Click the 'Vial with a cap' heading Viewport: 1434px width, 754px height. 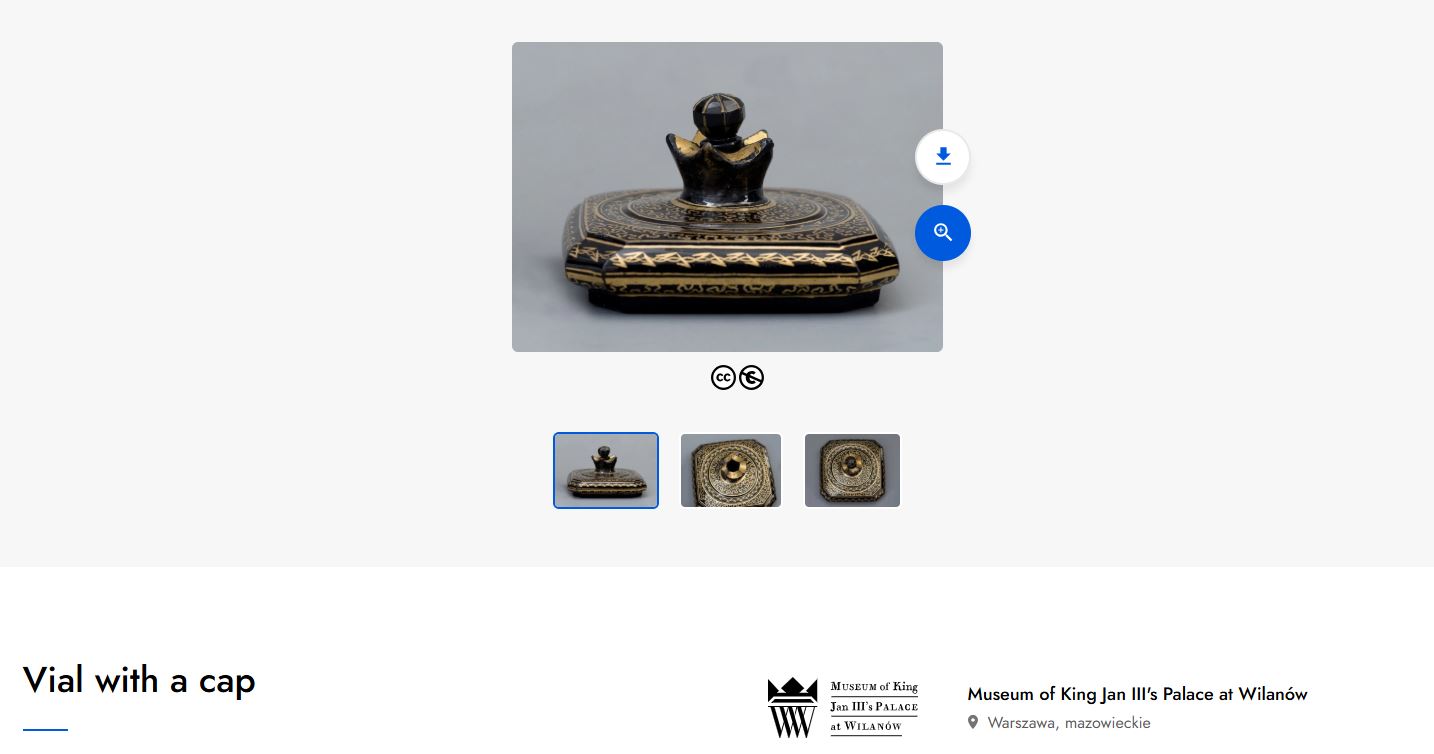point(139,680)
